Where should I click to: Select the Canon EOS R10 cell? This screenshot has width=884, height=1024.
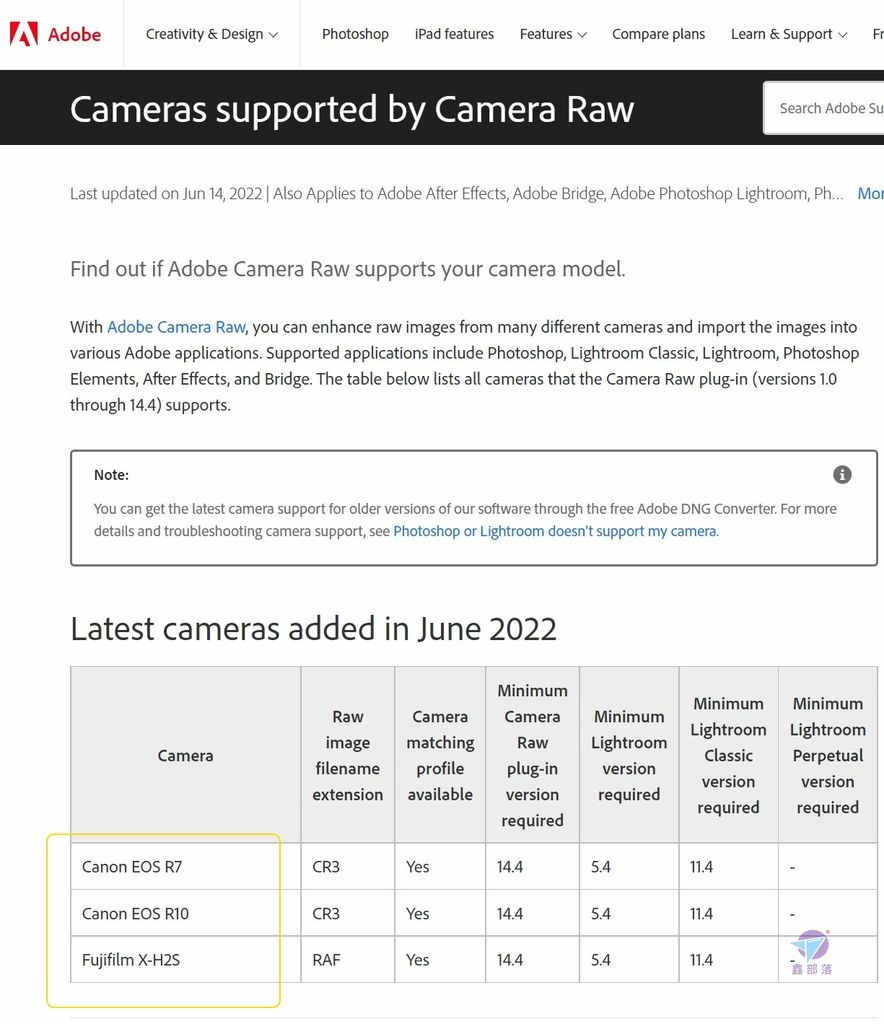[x=185, y=913]
